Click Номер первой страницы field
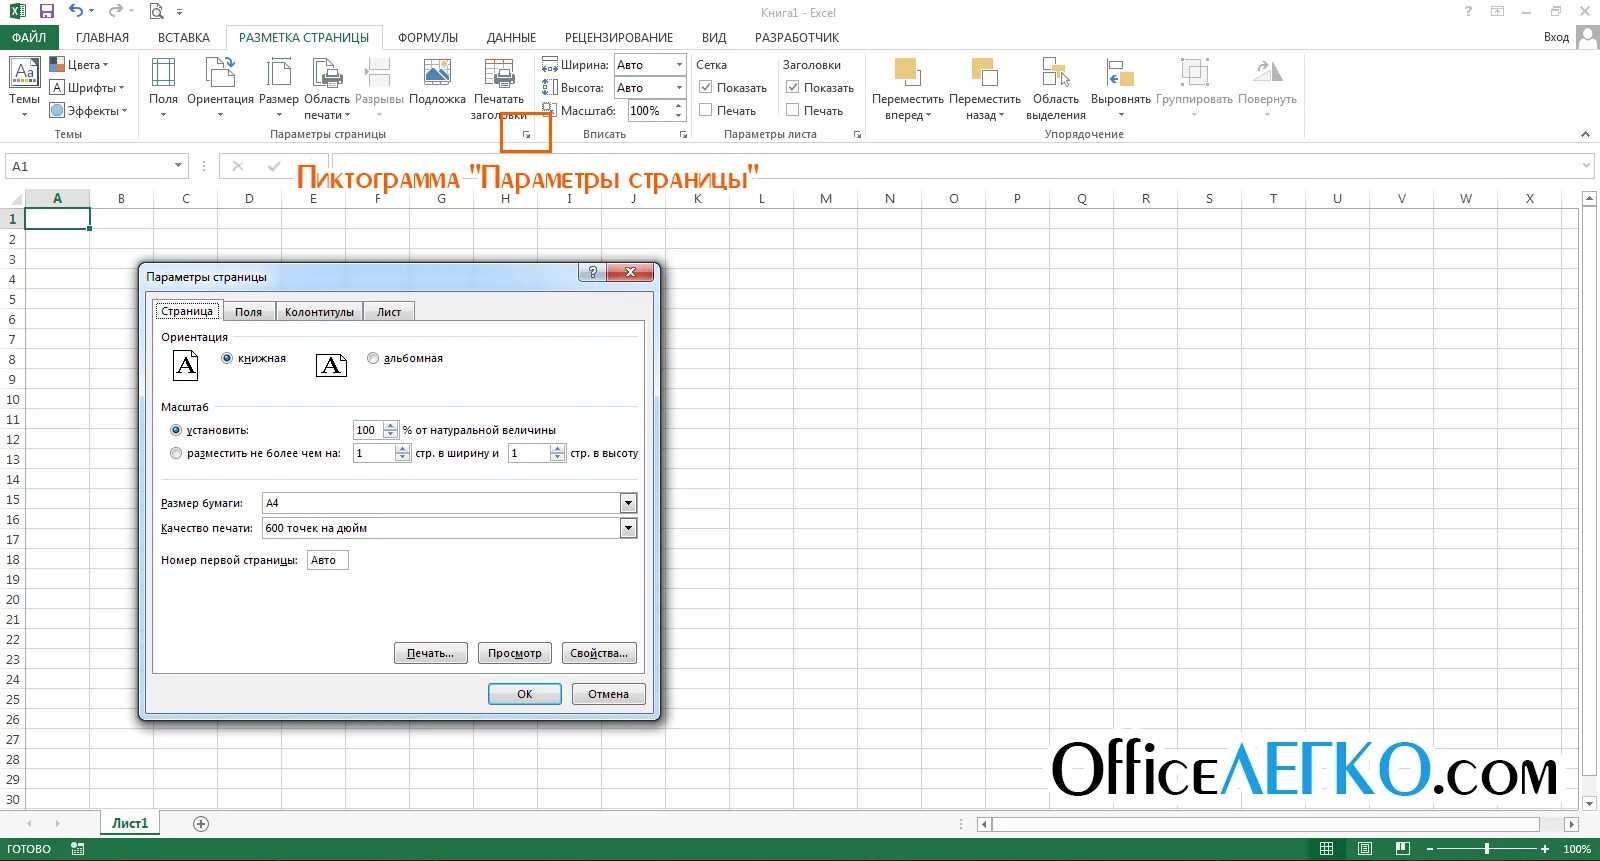 [x=327, y=560]
